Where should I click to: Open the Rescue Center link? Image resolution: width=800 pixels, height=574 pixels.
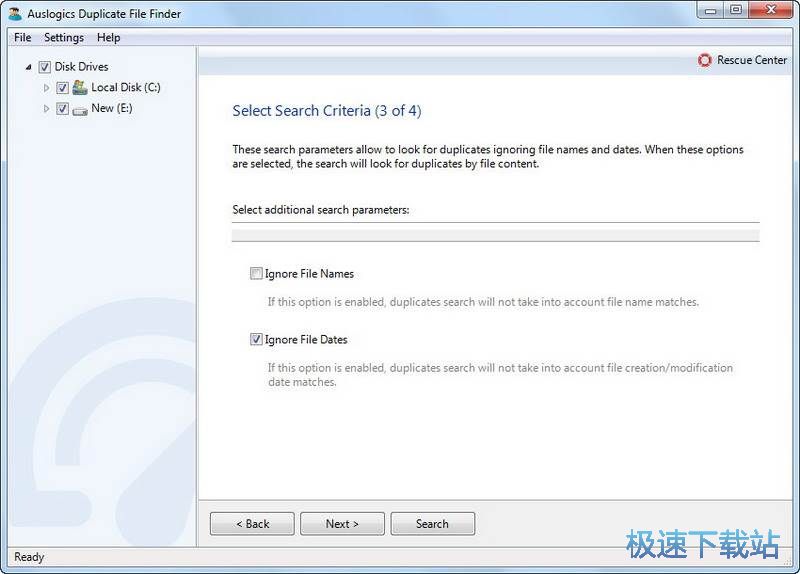click(752, 60)
